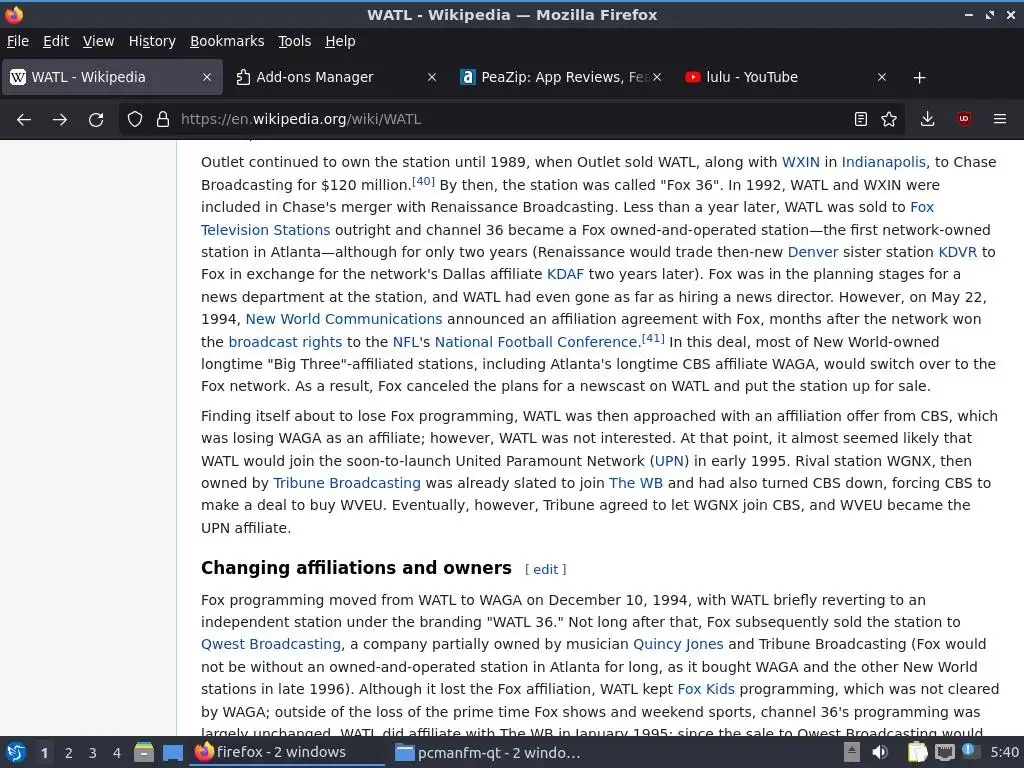Open the File menu
The height and width of the screenshot is (768, 1024).
(x=18, y=41)
